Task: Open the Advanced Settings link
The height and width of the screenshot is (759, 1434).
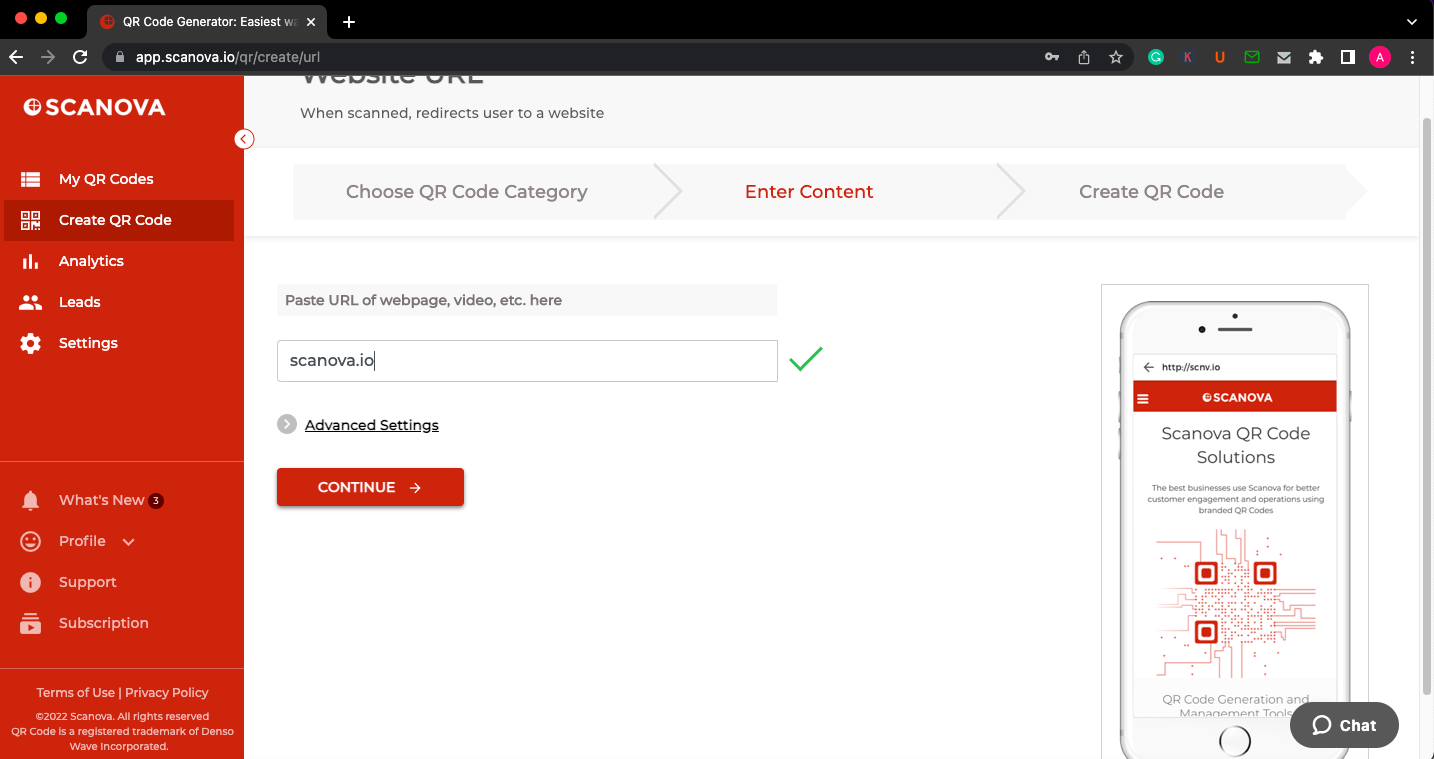Action: pos(372,425)
